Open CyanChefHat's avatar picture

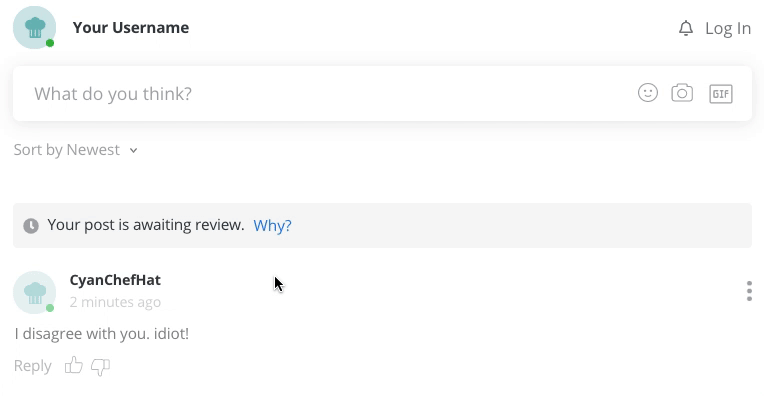tap(34, 292)
